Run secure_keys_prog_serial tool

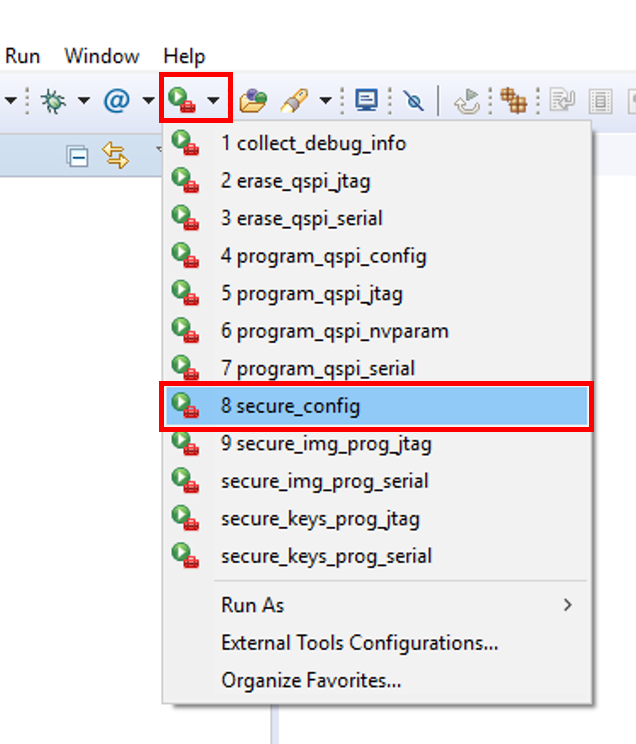click(x=377, y=556)
